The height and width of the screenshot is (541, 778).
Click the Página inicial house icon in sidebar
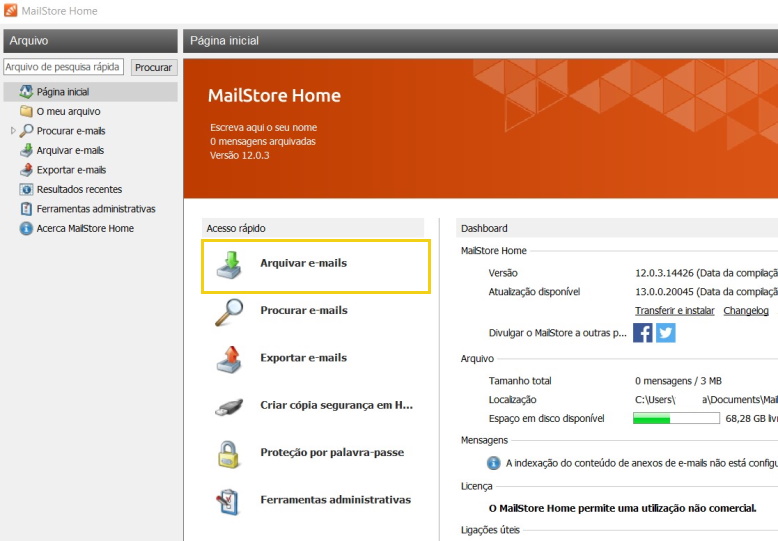(26, 91)
